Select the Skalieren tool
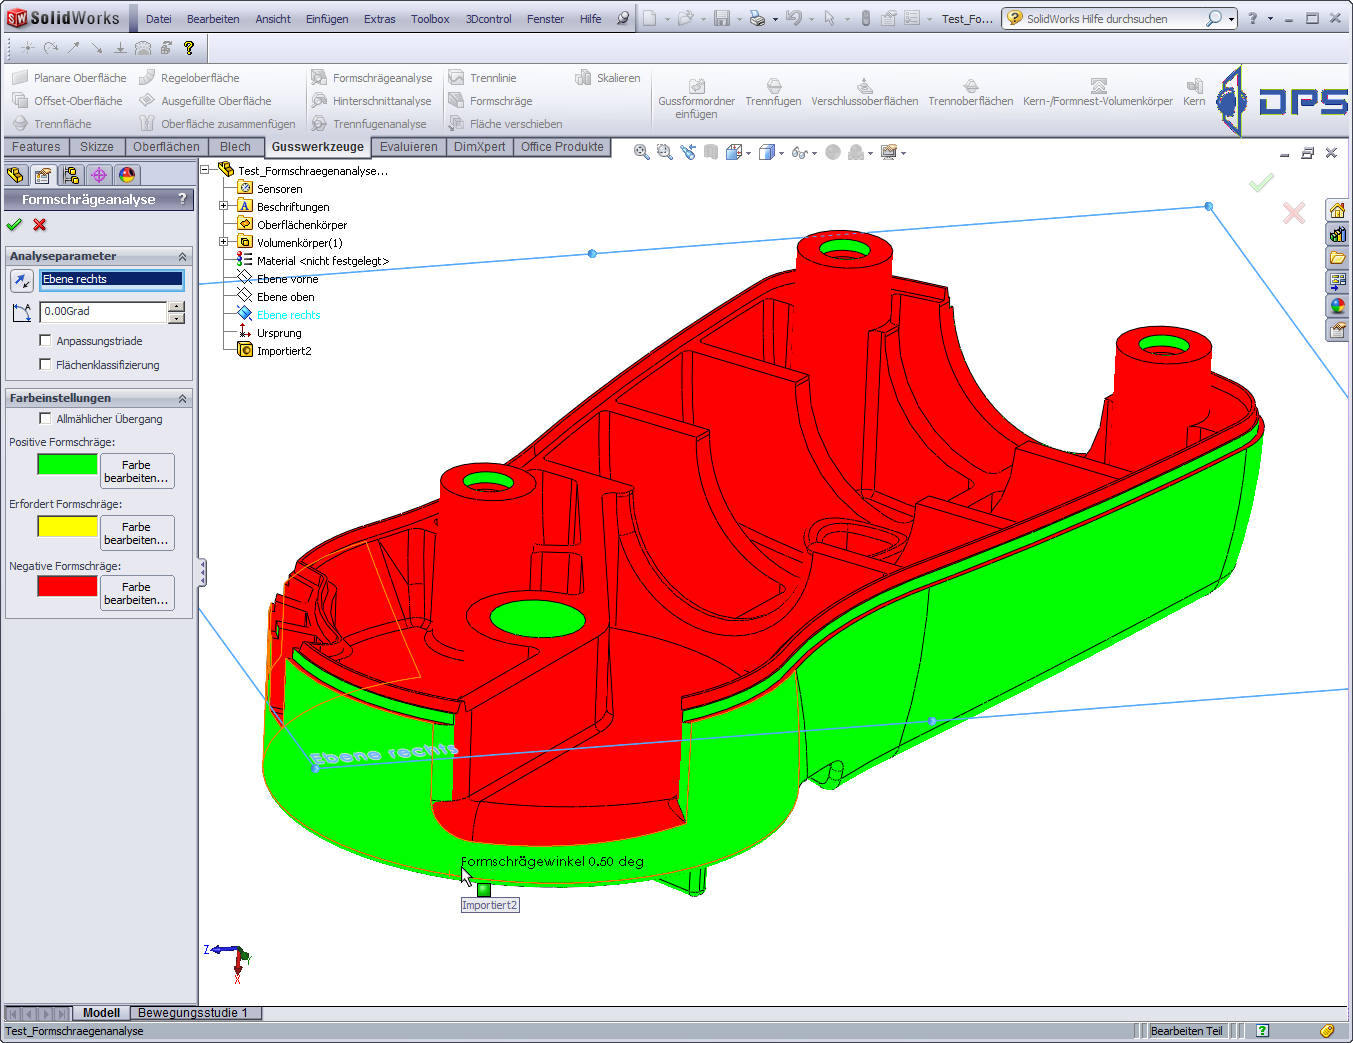1353x1043 pixels. (x=583, y=78)
